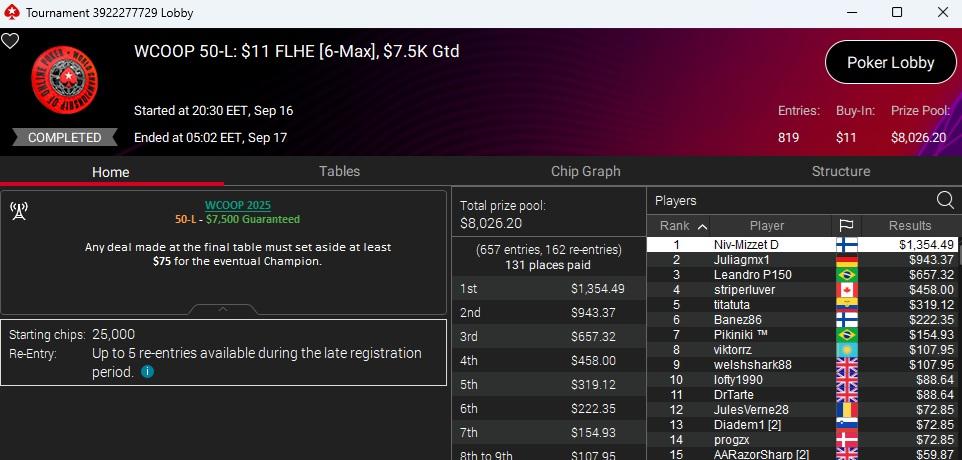Select player Leandro P150 row
The height and width of the screenshot is (460, 962).
pos(753,275)
